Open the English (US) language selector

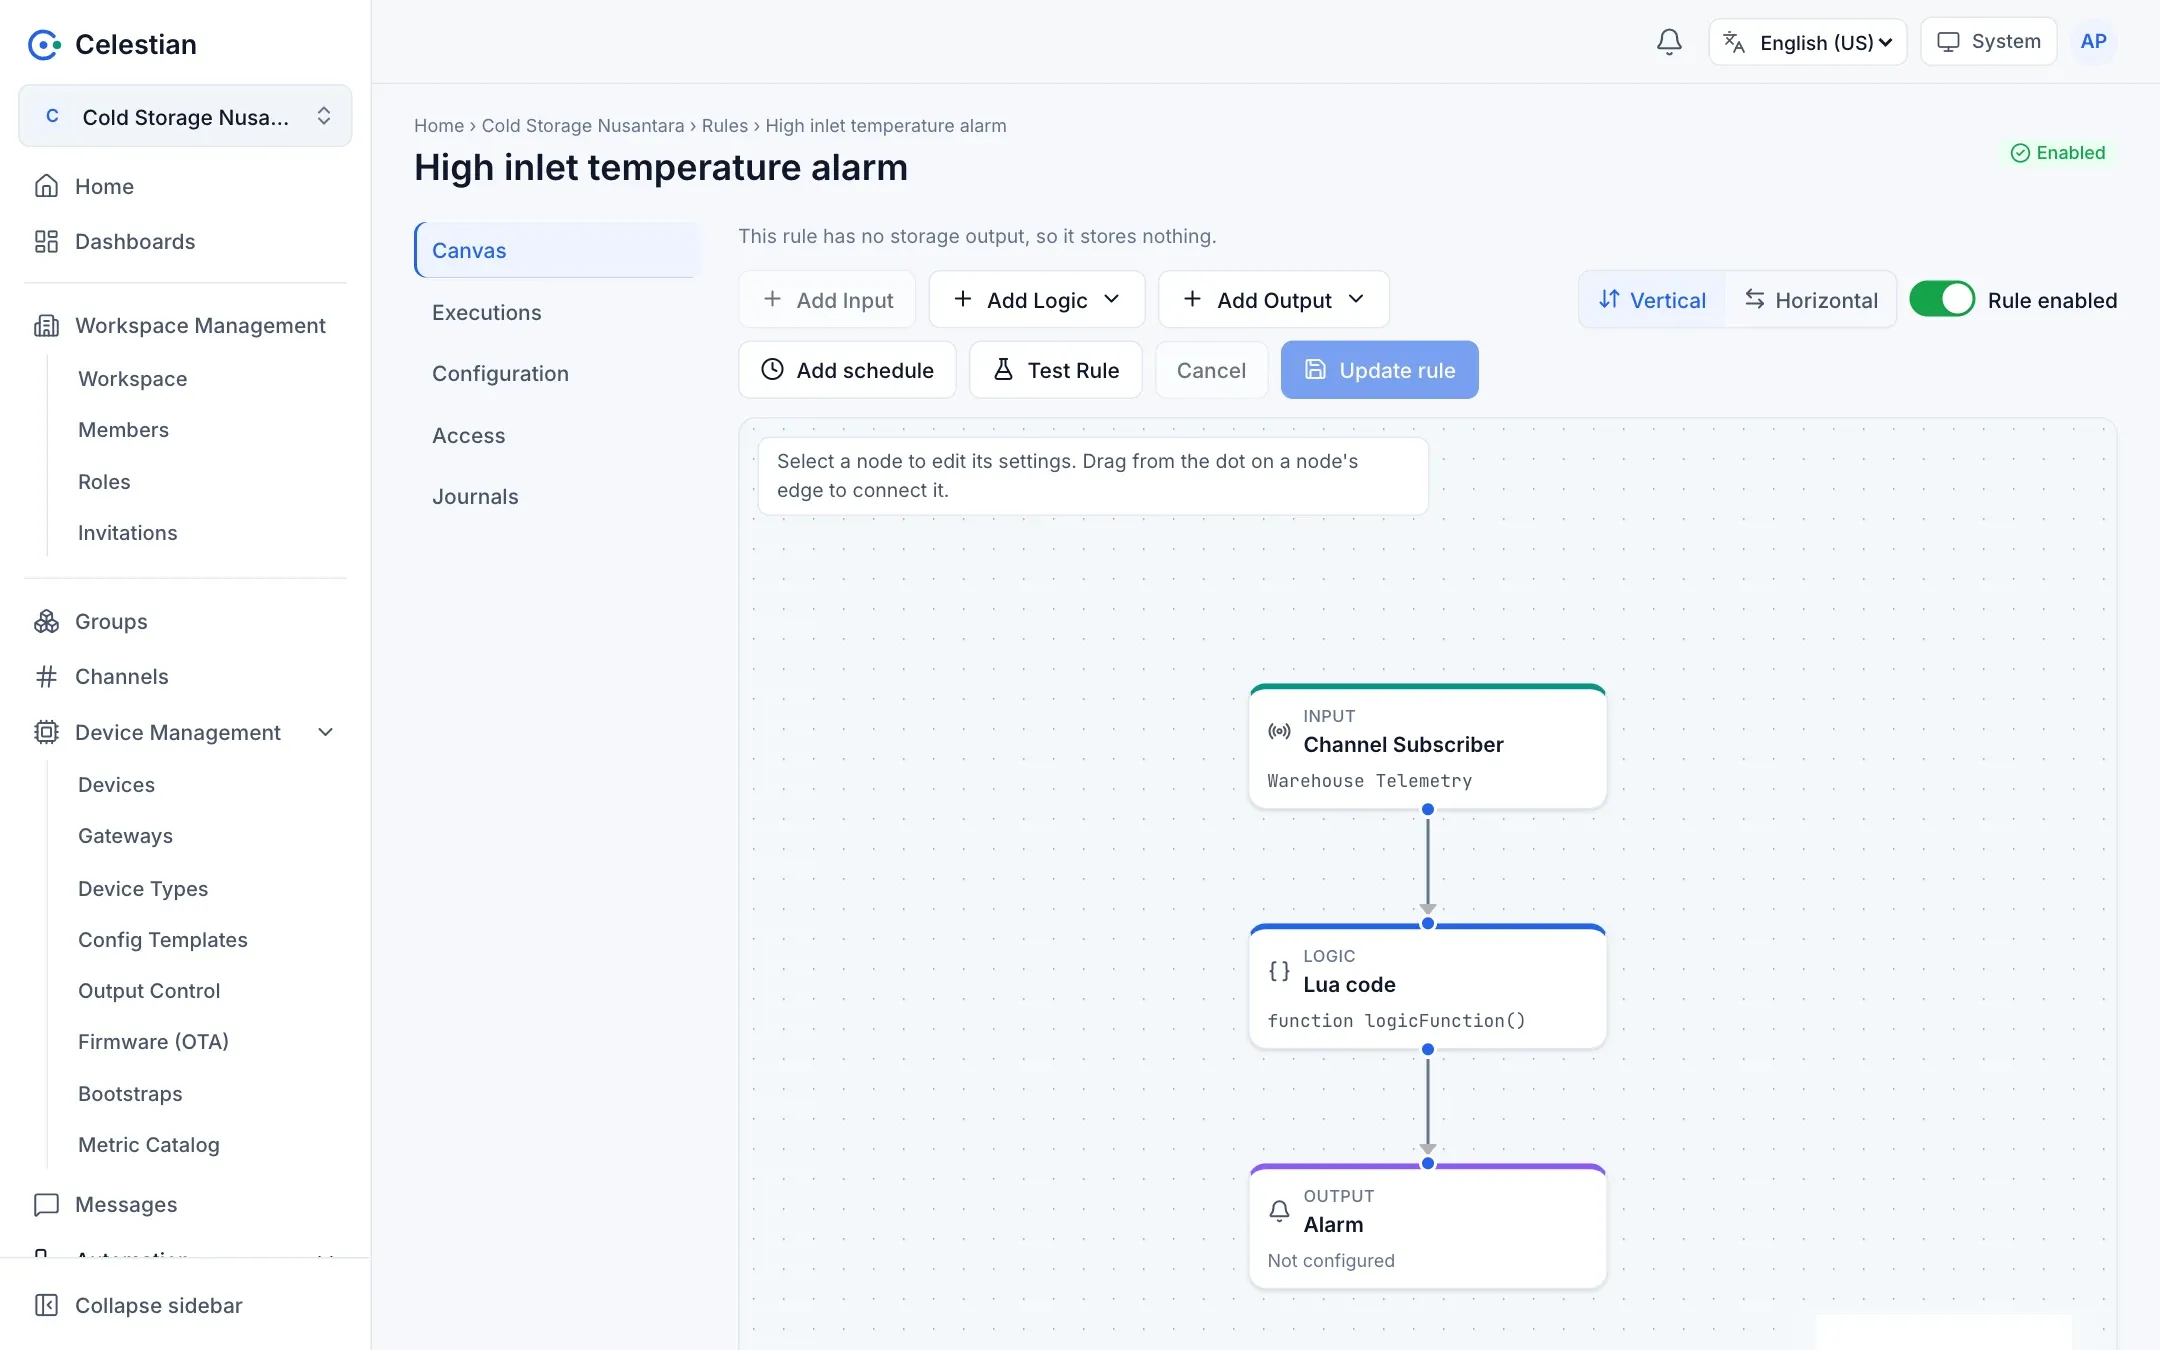(1808, 42)
